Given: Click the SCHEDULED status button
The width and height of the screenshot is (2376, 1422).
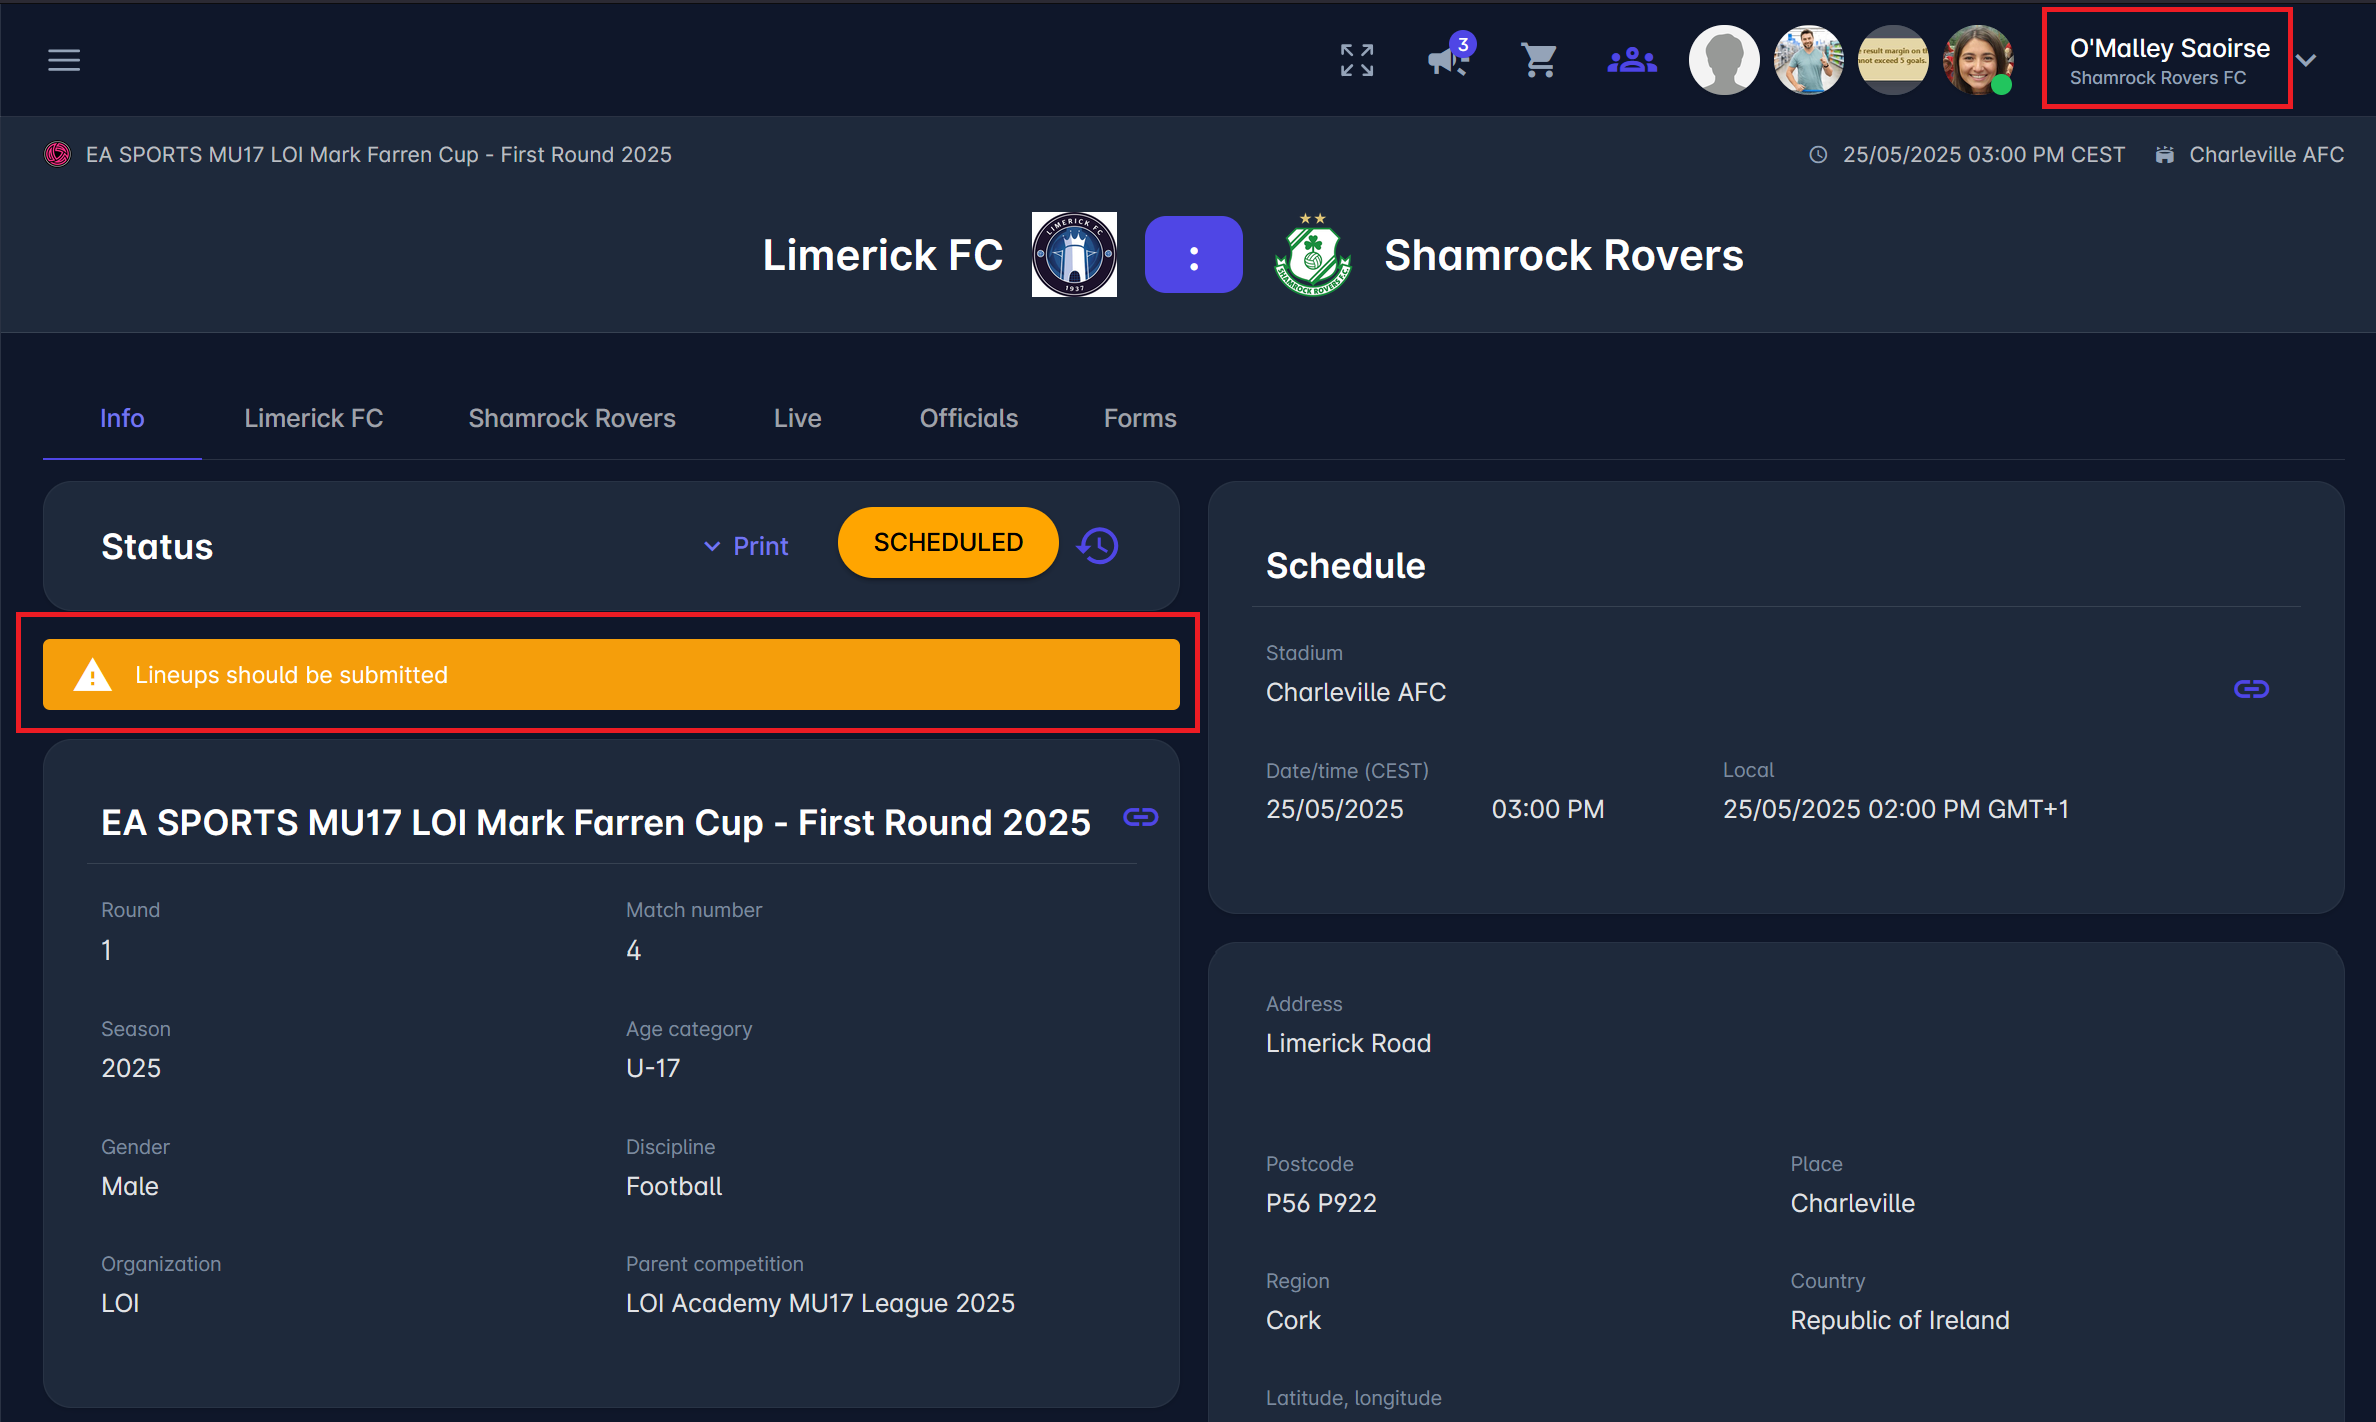Looking at the screenshot, I should (x=948, y=542).
